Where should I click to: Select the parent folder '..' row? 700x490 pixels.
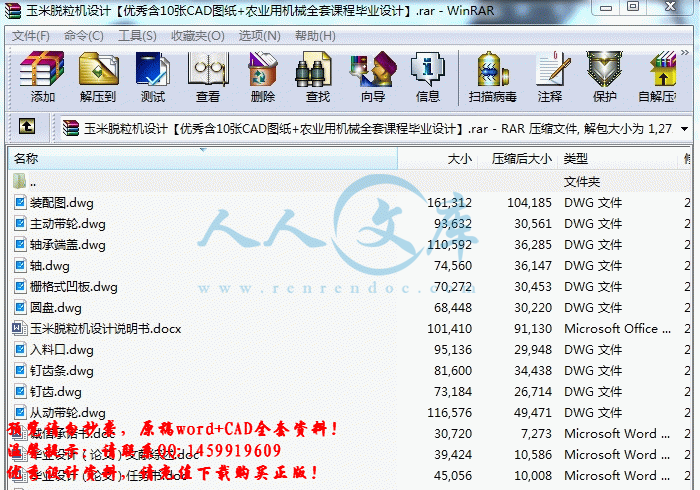350,182
